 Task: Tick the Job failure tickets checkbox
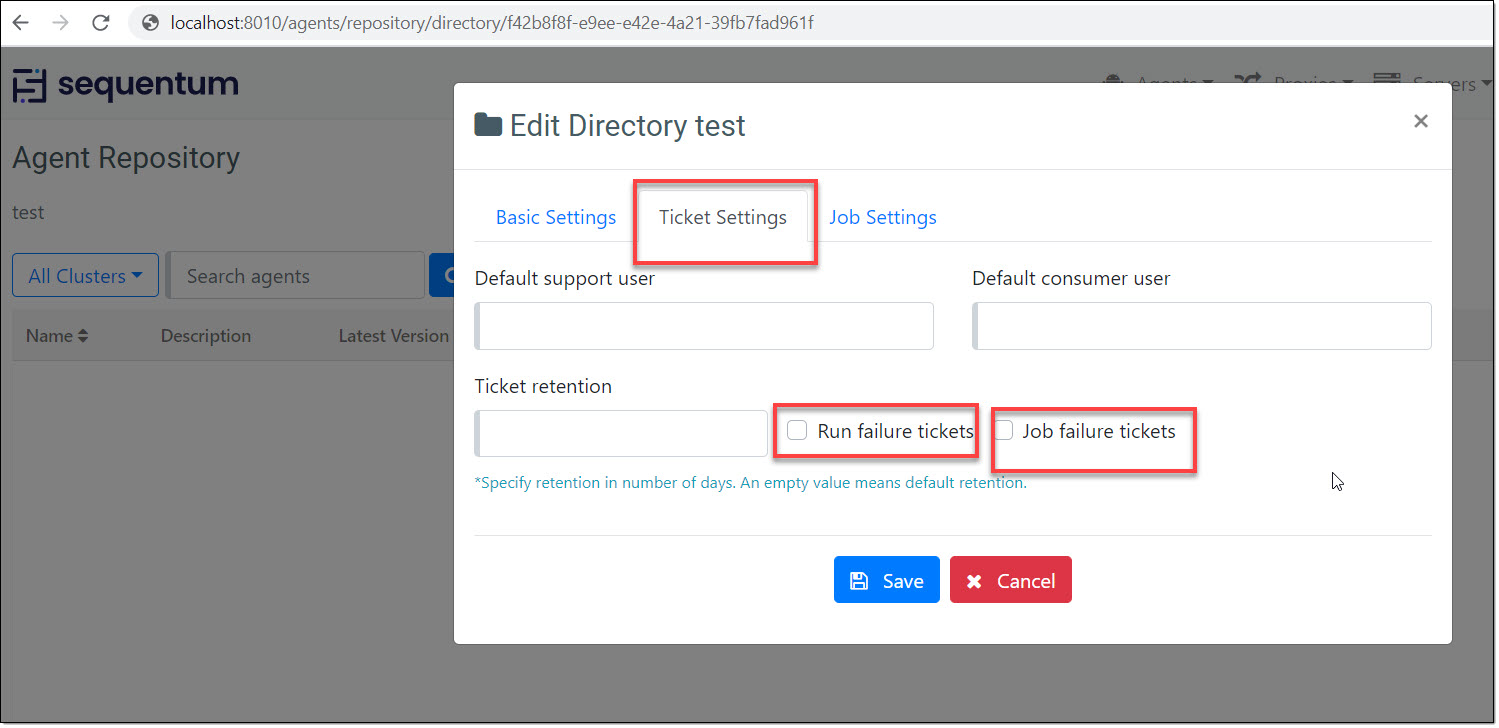[1004, 431]
